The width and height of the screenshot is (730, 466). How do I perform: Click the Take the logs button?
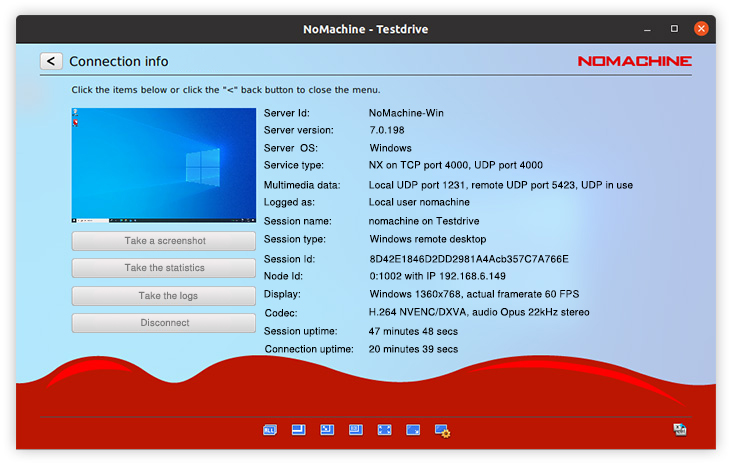164,296
